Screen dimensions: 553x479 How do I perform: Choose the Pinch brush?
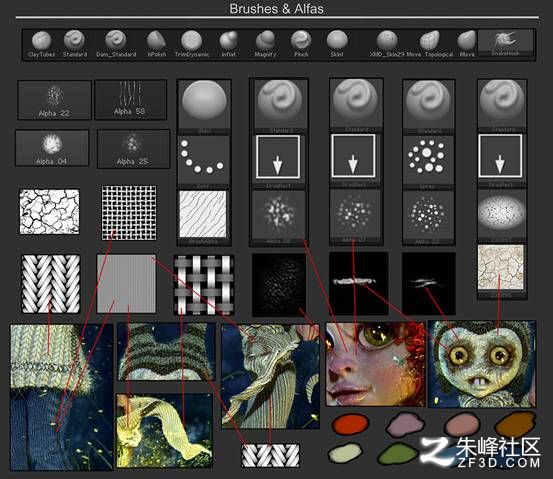(x=301, y=44)
